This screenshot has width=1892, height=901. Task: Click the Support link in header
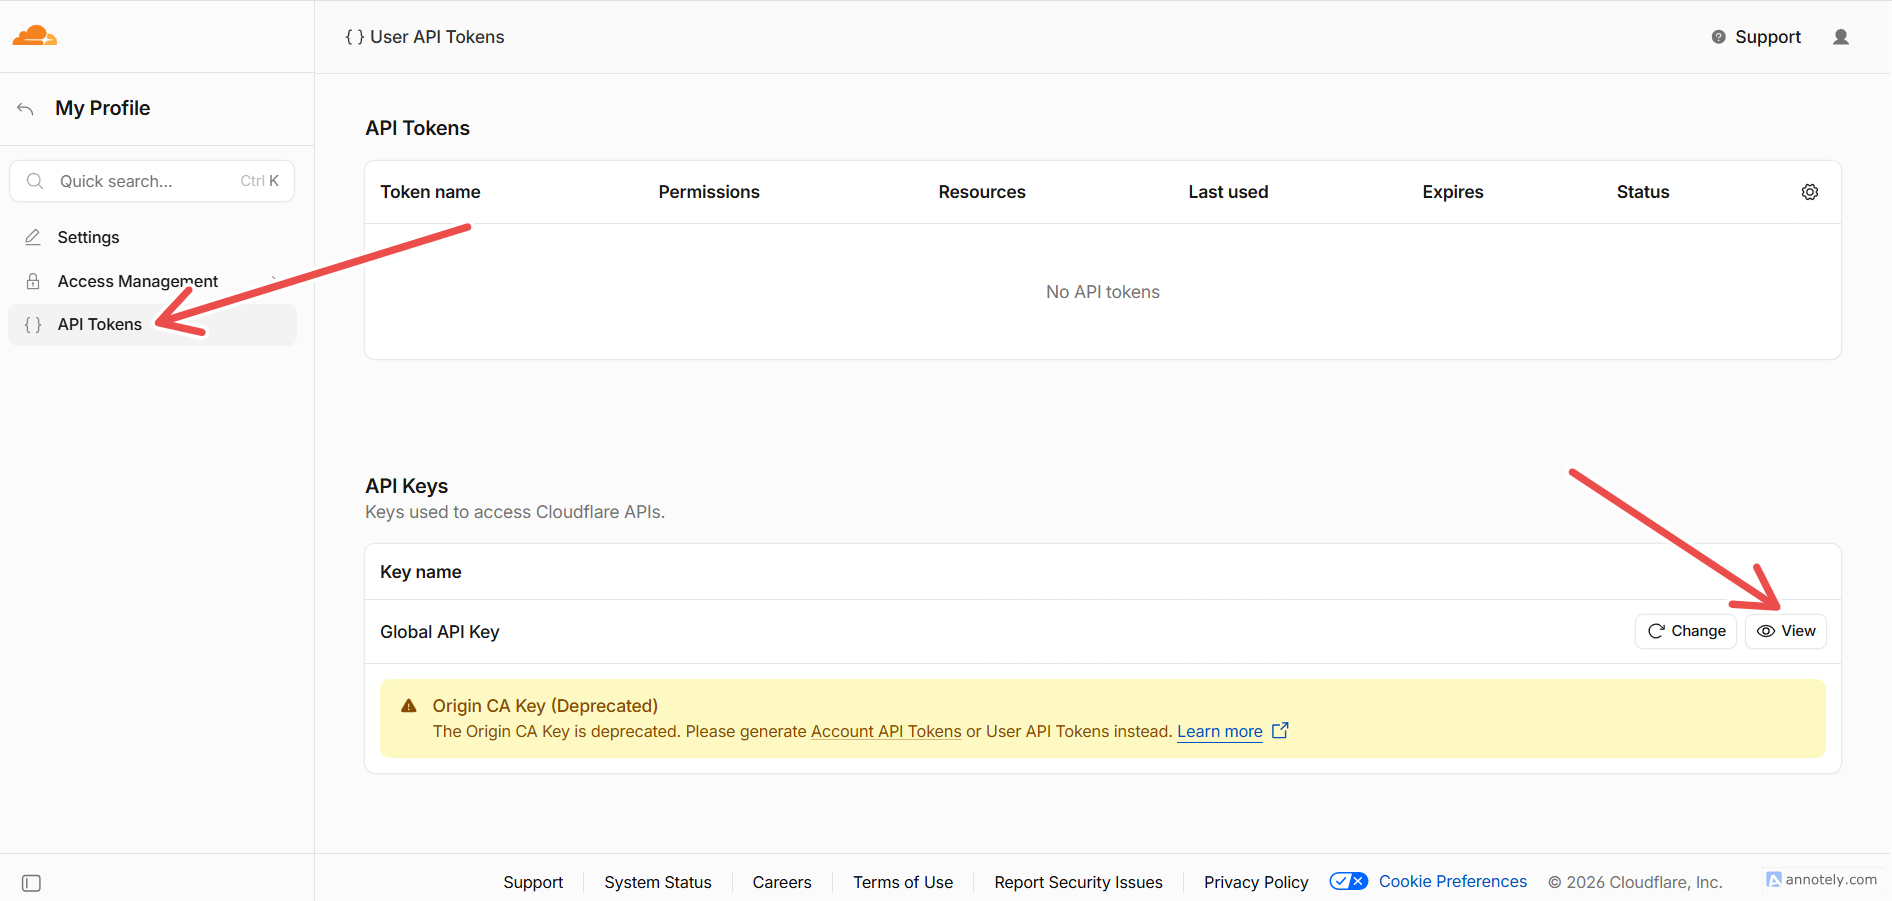tap(1767, 37)
